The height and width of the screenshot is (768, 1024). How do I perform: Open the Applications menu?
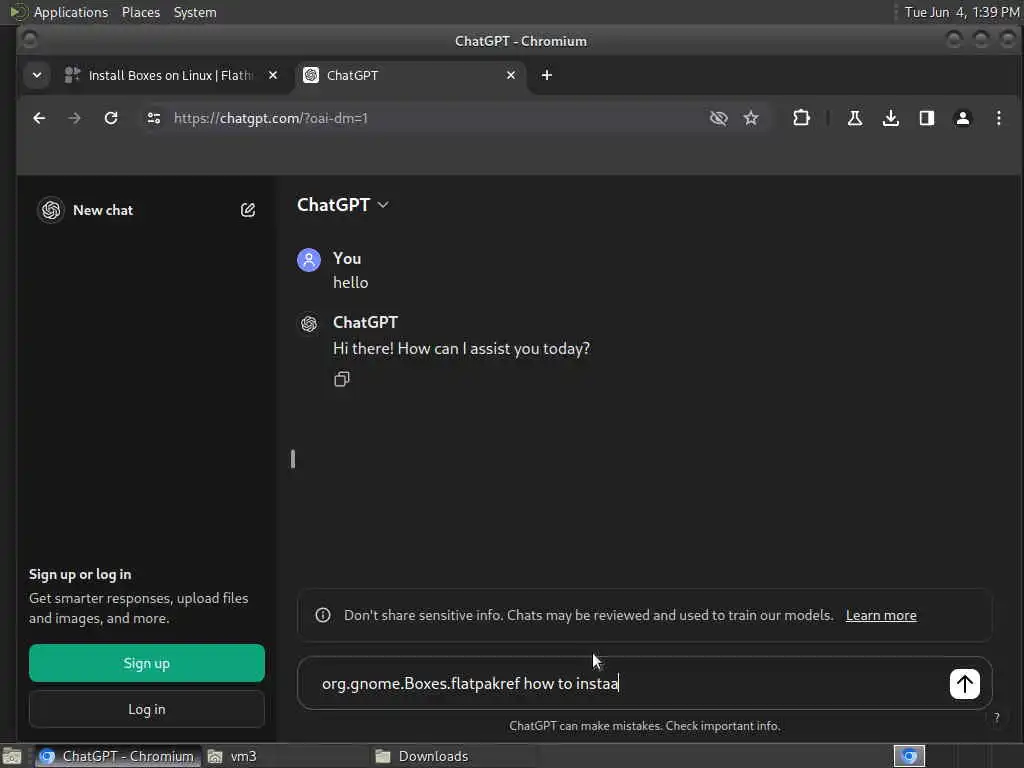coord(71,12)
